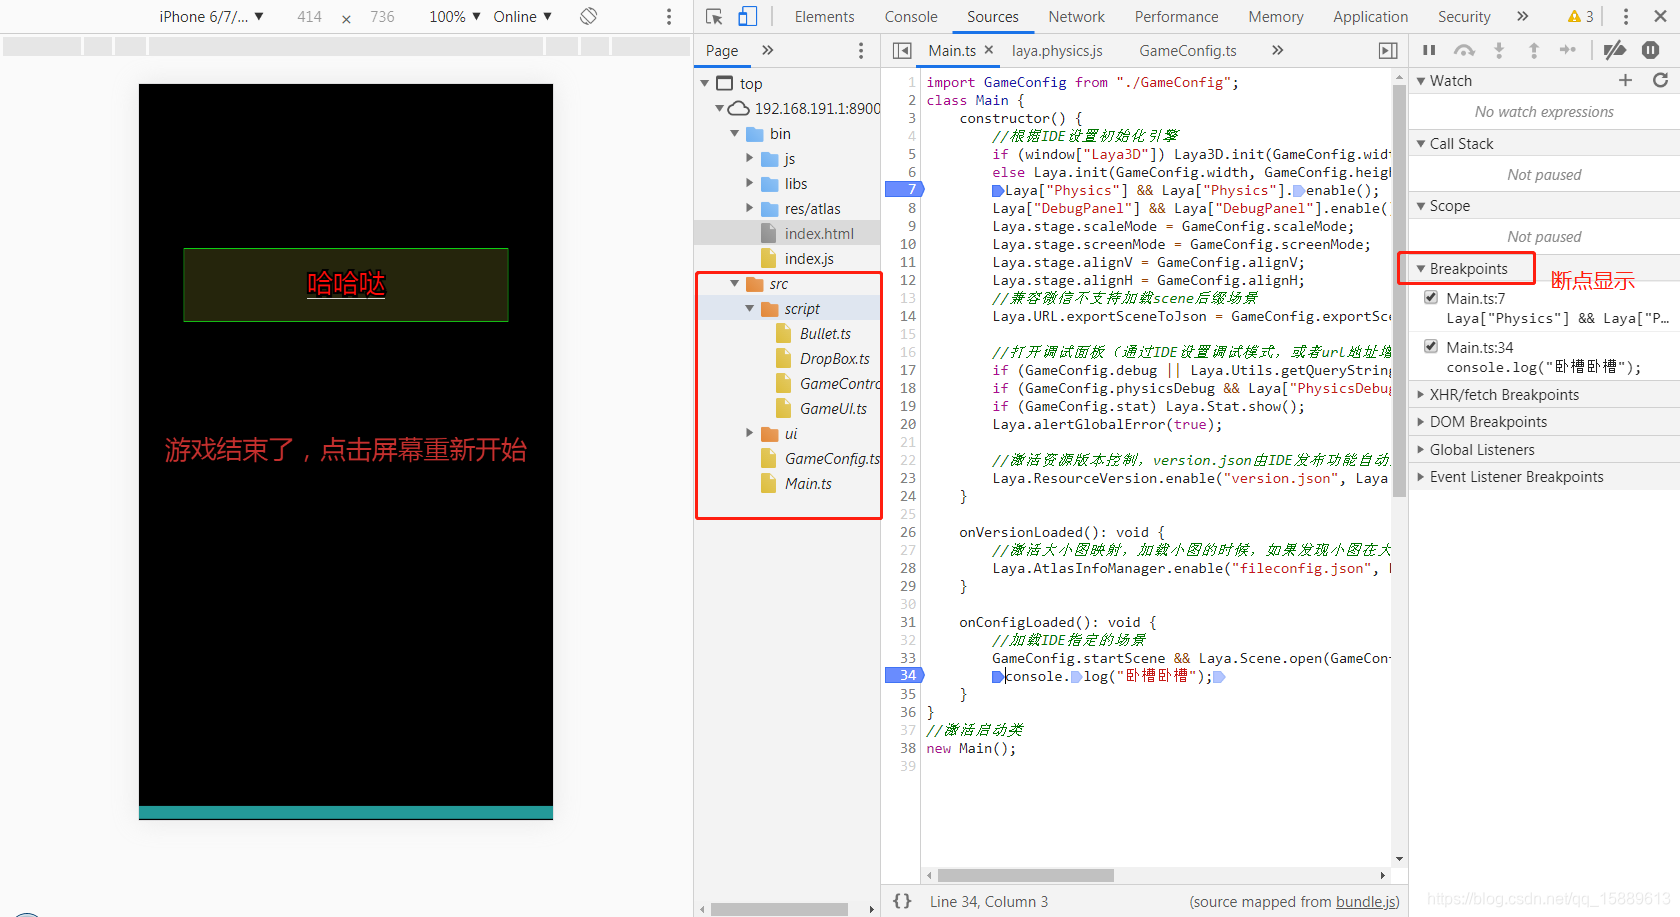Pretty print the source with braces icon
Viewport: 1680px width, 917px height.
902,901
